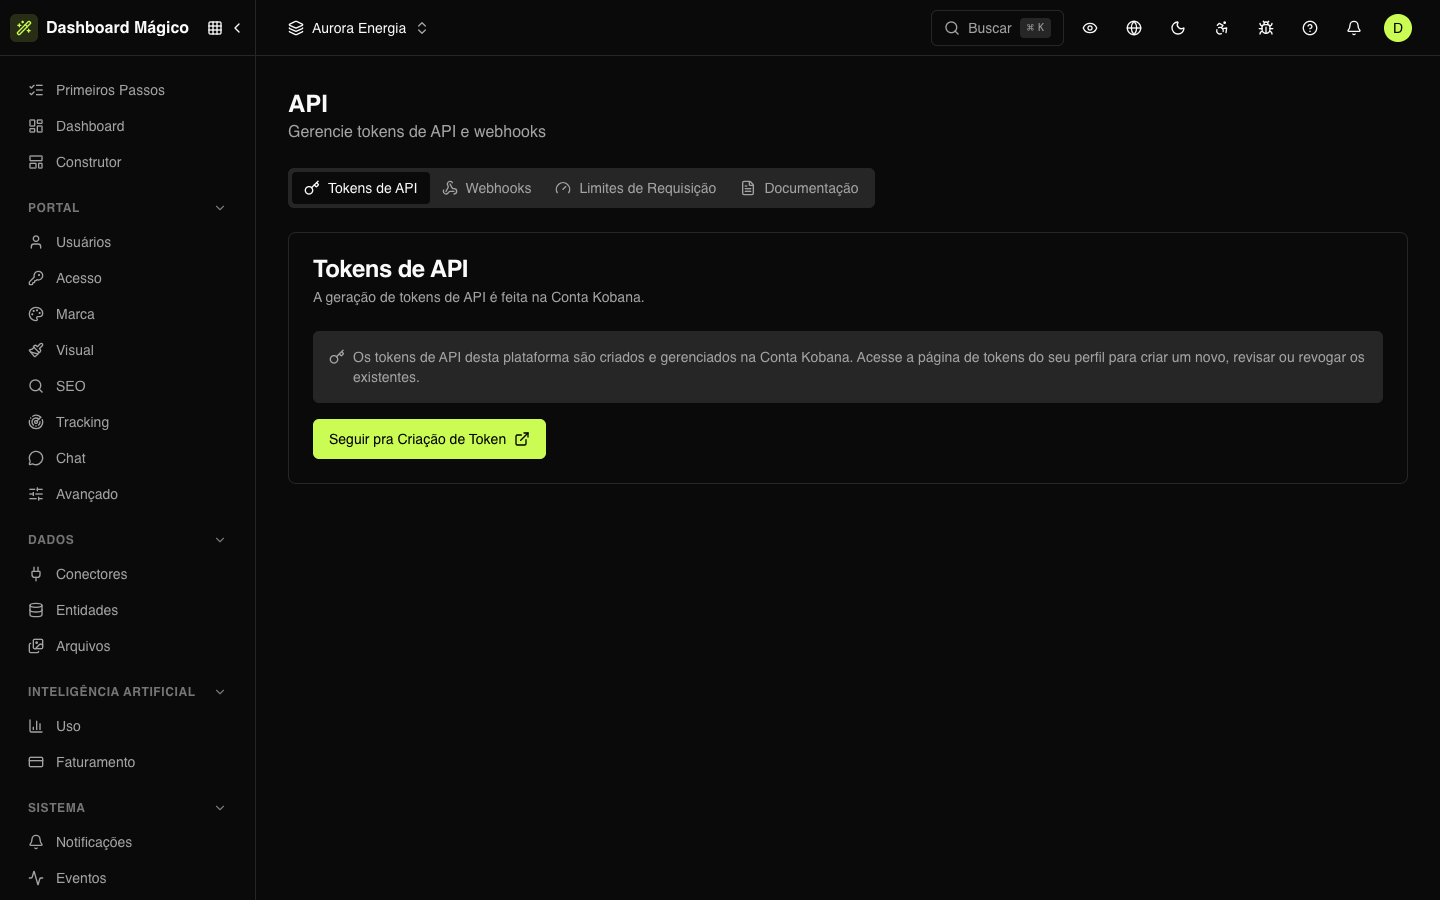Open Faturamento in the sidebar

click(x=128, y=762)
